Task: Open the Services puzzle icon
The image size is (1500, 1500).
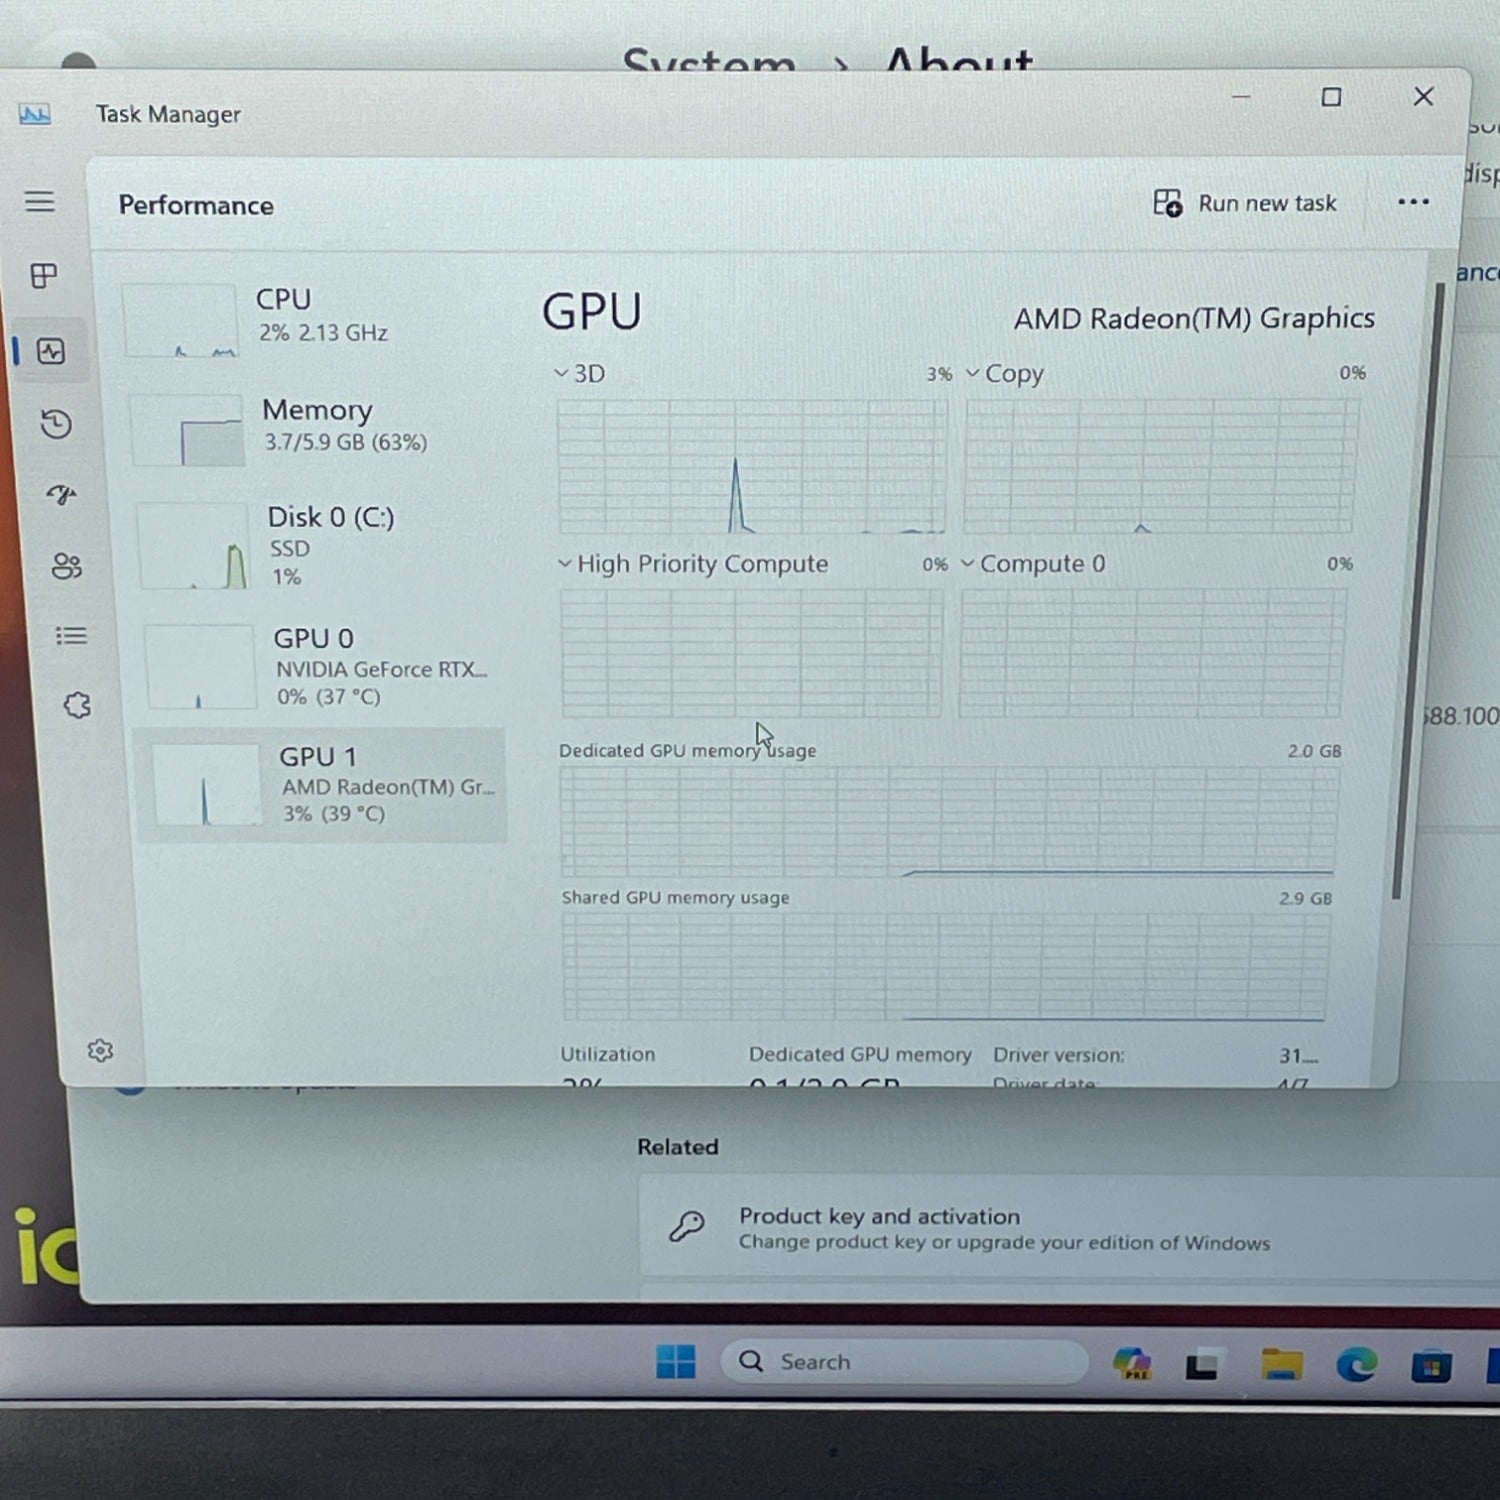Action: (x=77, y=706)
